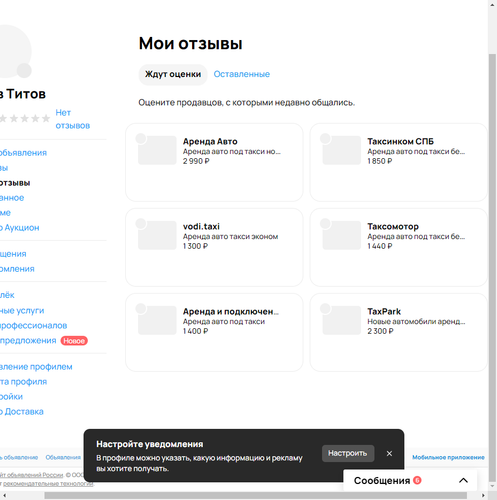Select price text 1 440 ₽
Viewport: 497px width, 500px height.
pyautogui.click(x=380, y=246)
